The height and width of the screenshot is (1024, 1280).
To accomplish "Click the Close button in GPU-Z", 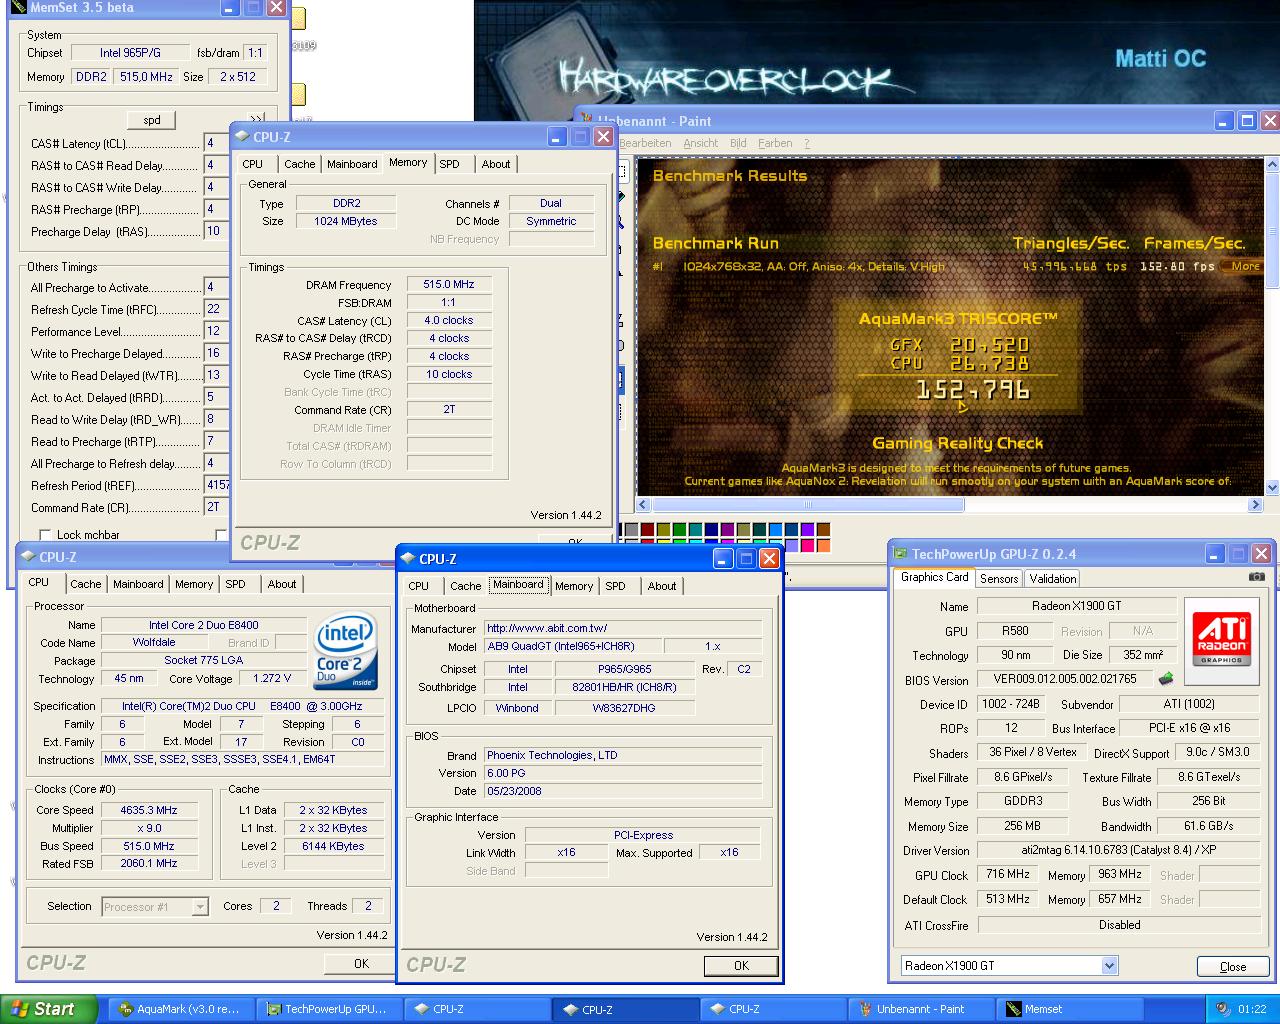I will (x=1233, y=967).
